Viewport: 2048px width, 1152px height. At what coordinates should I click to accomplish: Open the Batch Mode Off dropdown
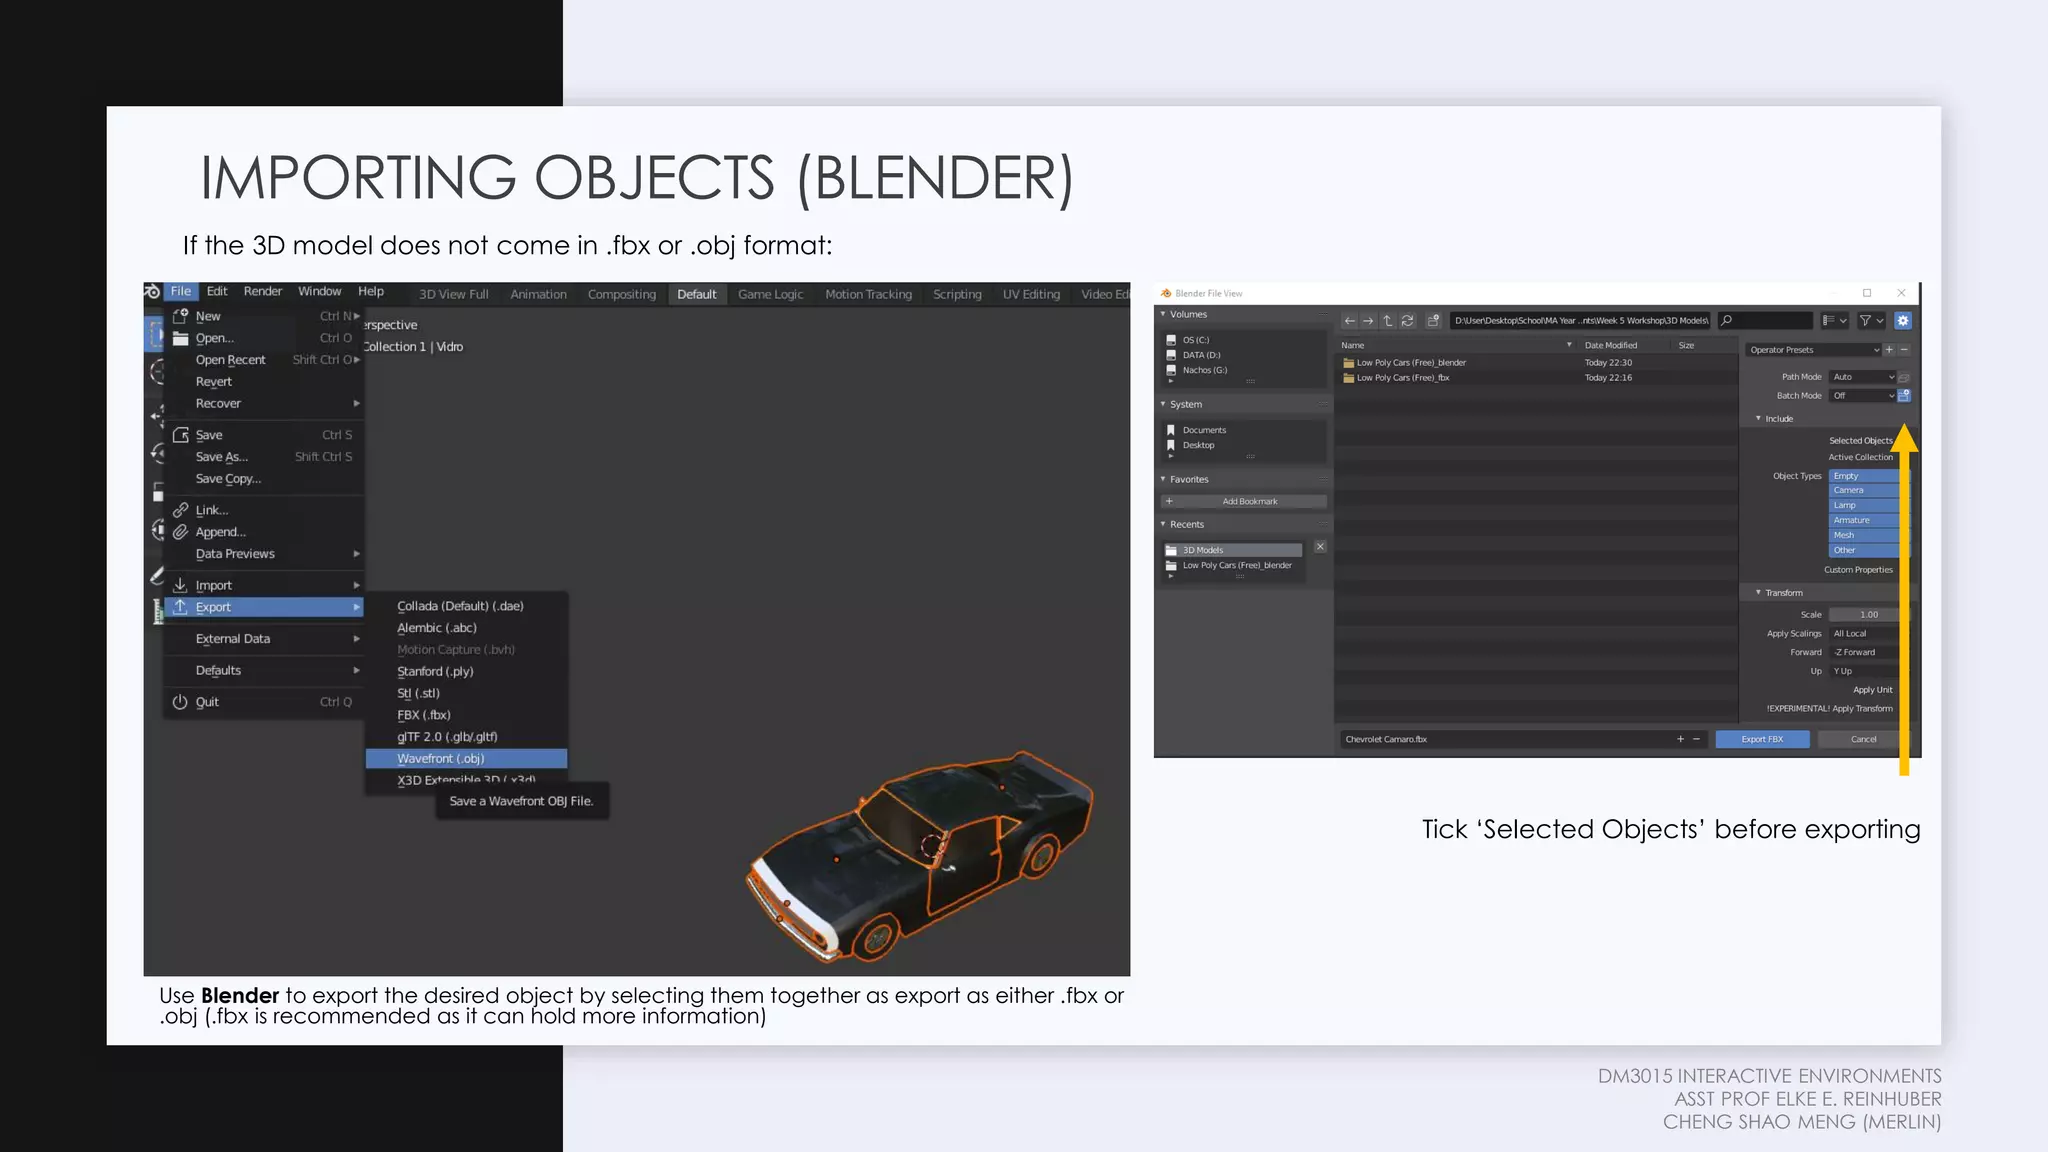[1863, 396]
